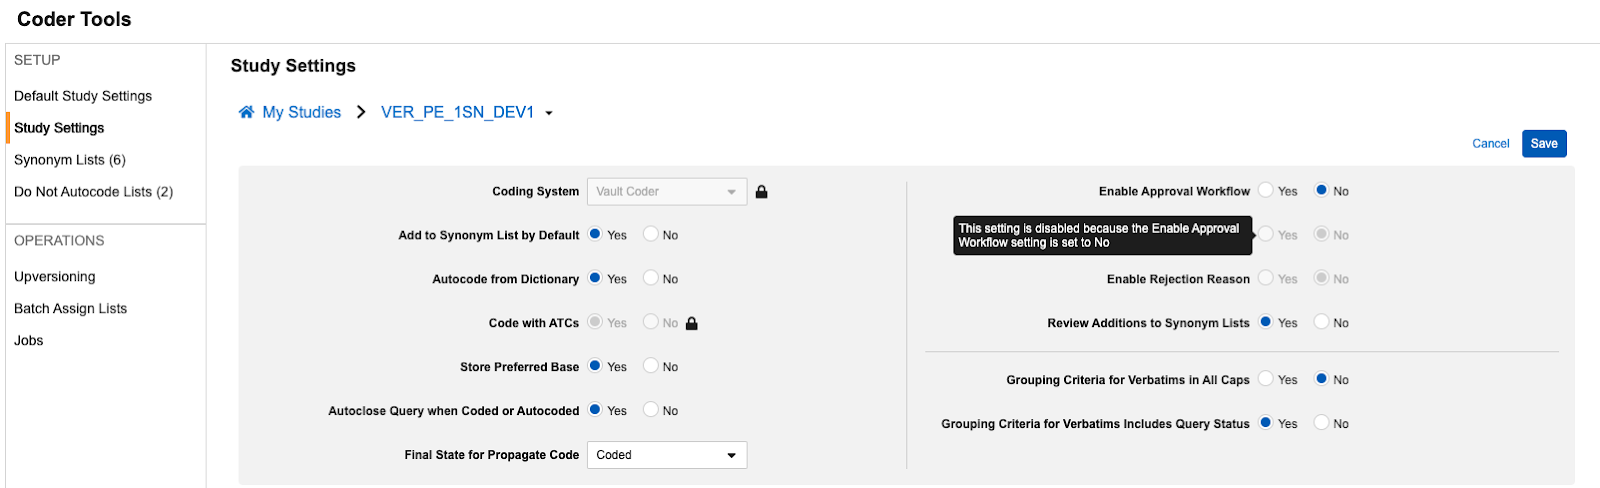The height and width of the screenshot is (488, 1600).
Task: Select No for Autocode from Dictionary
Action: pyautogui.click(x=651, y=278)
